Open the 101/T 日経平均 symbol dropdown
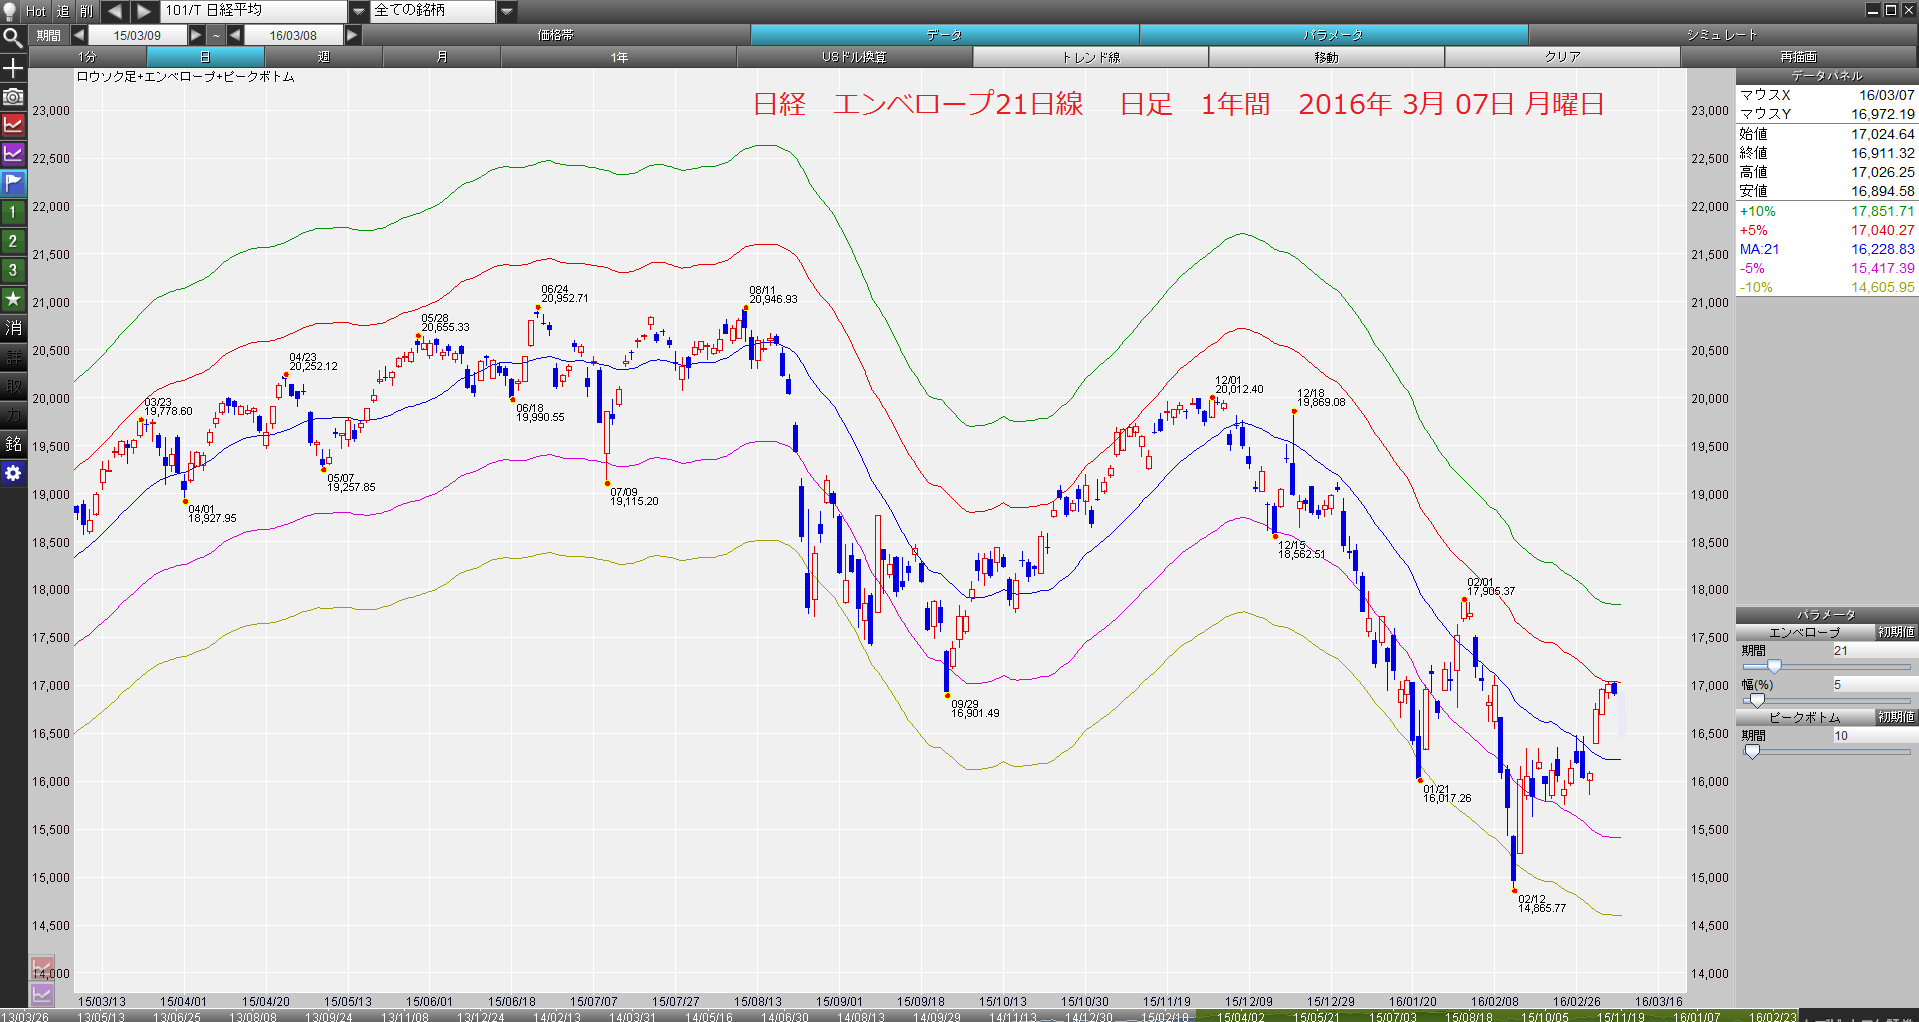The height and width of the screenshot is (1022, 1919). pyautogui.click(x=359, y=11)
